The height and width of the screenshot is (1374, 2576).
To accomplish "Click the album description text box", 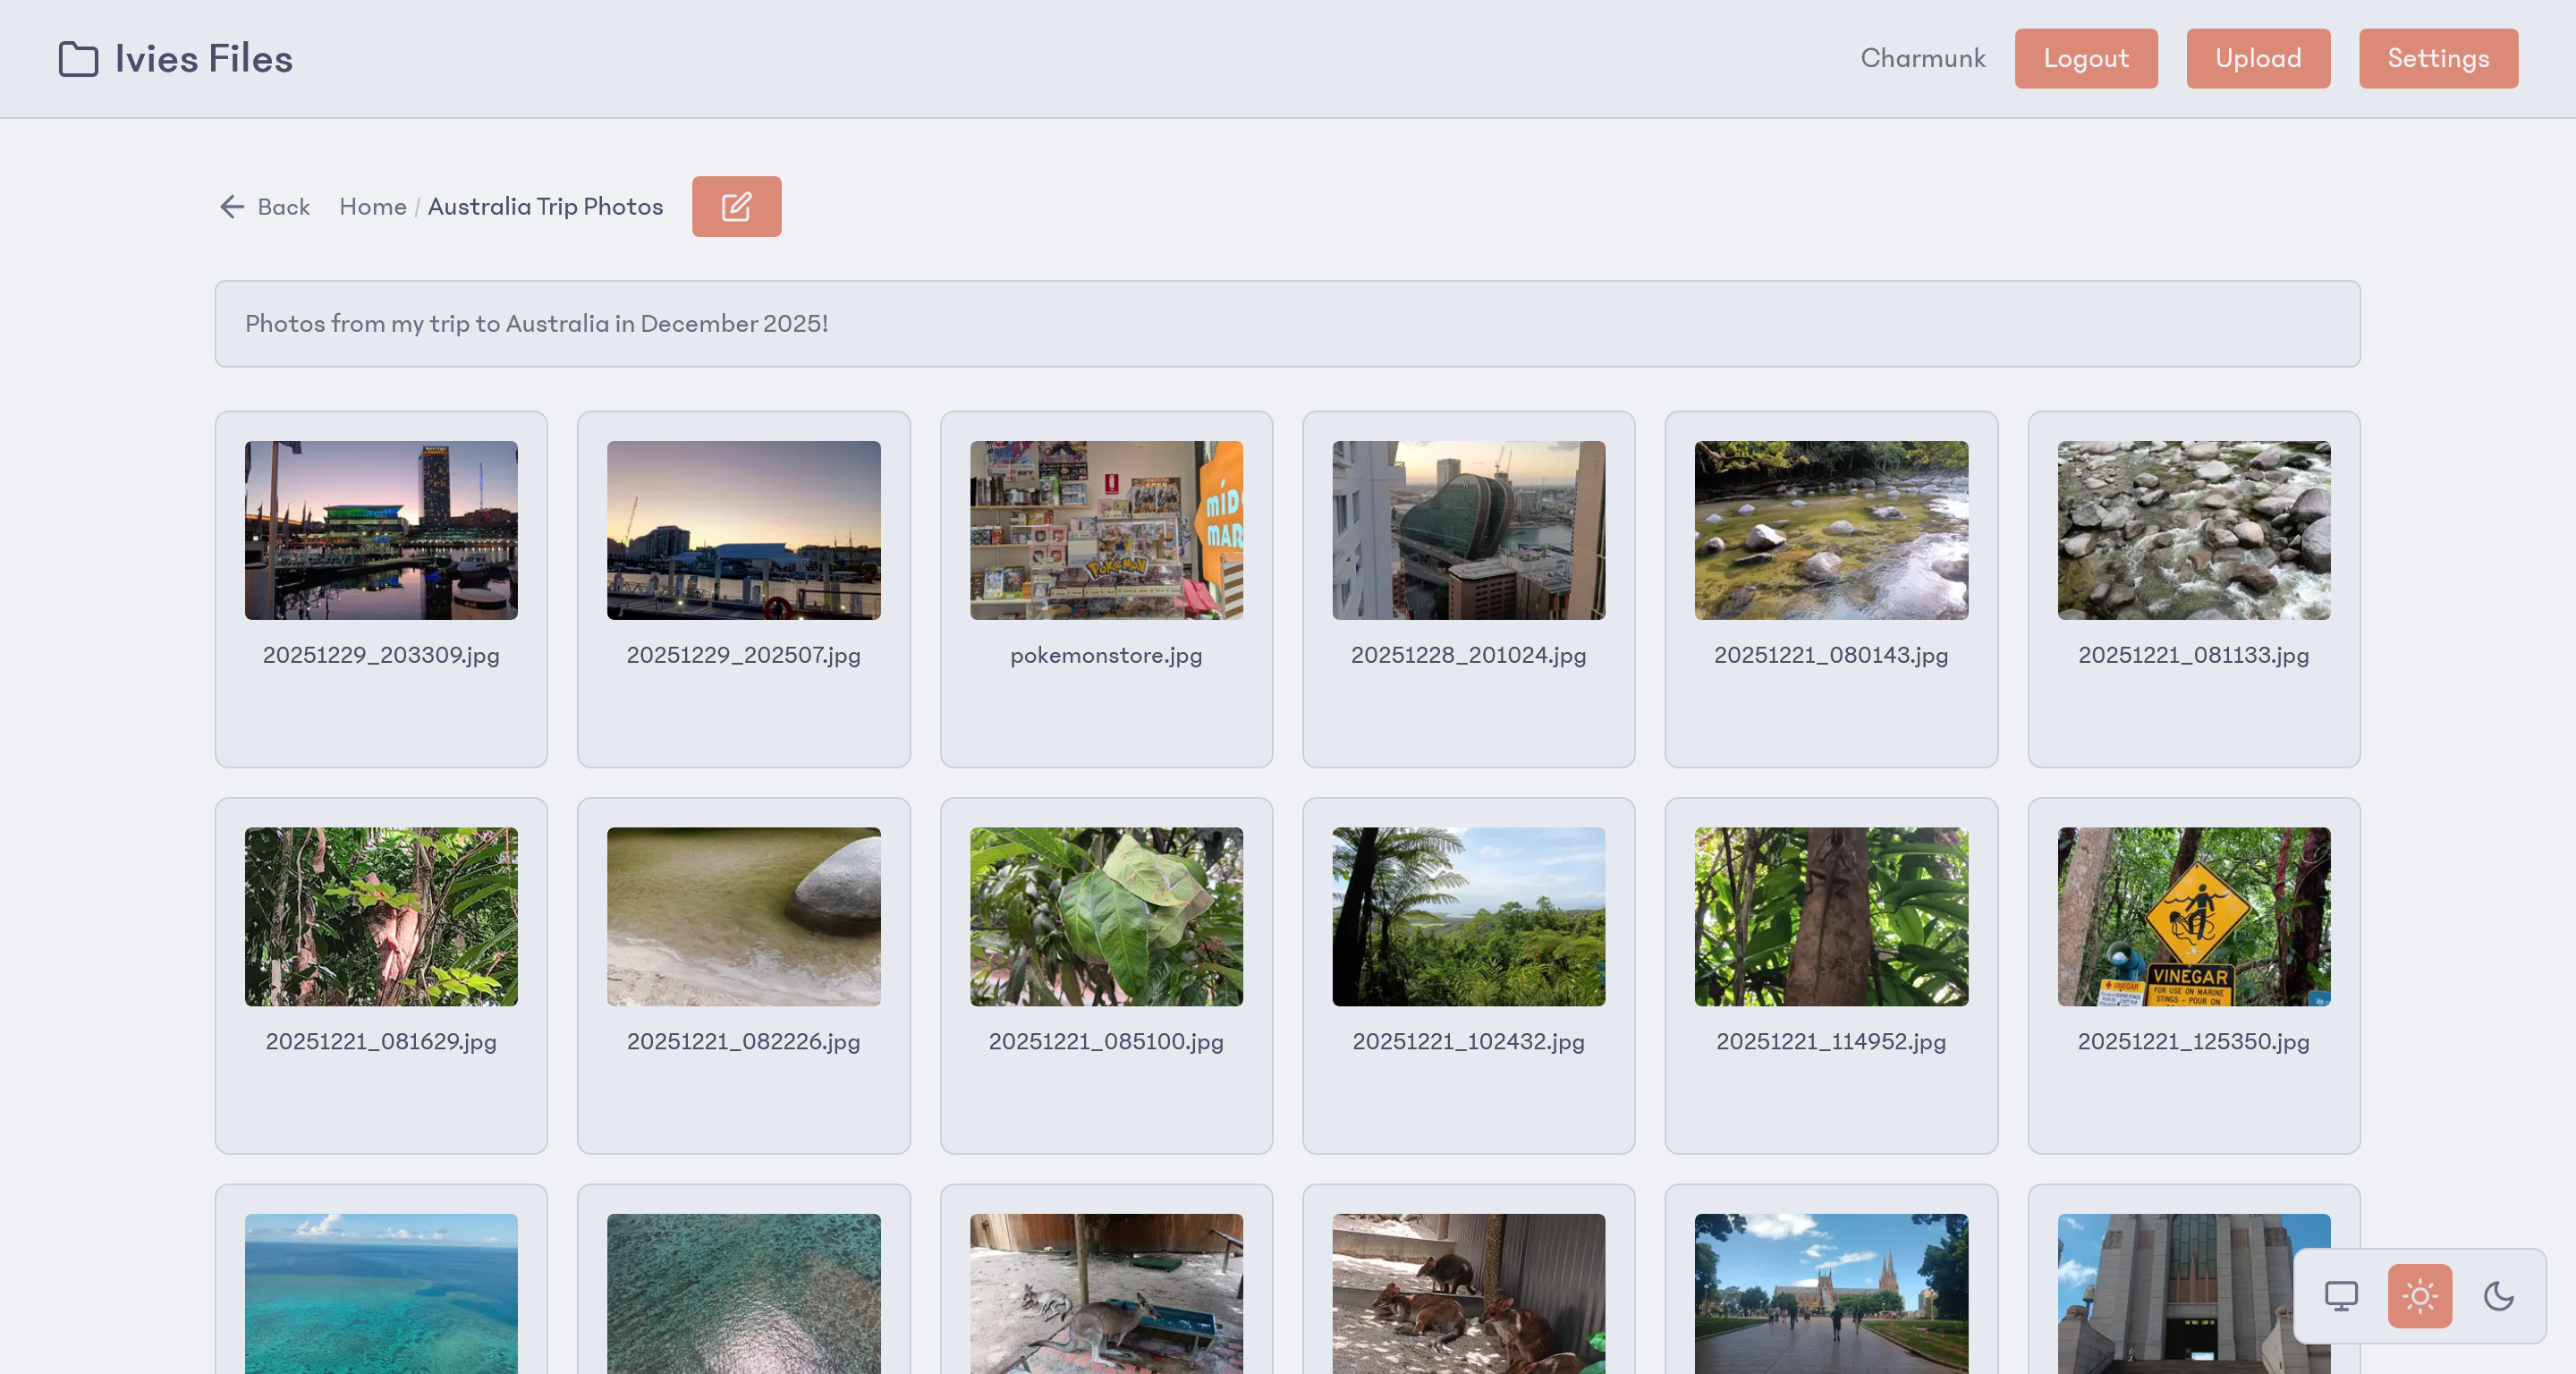I will pyautogui.click(x=1287, y=323).
